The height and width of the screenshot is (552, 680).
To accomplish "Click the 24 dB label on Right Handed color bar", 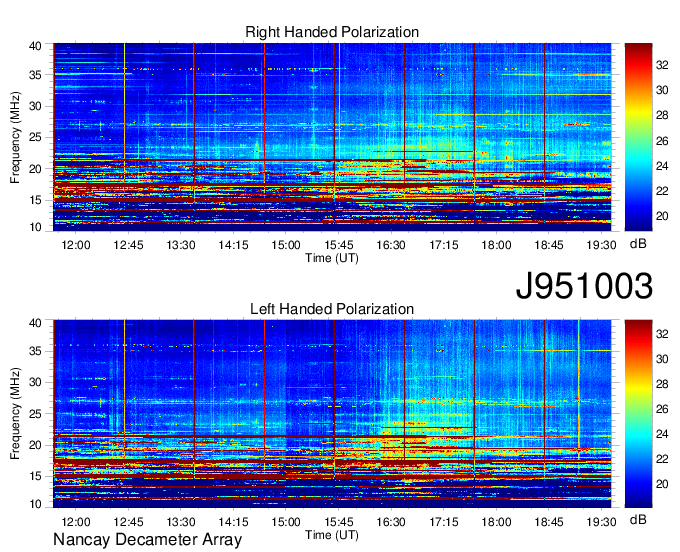I will (662, 166).
